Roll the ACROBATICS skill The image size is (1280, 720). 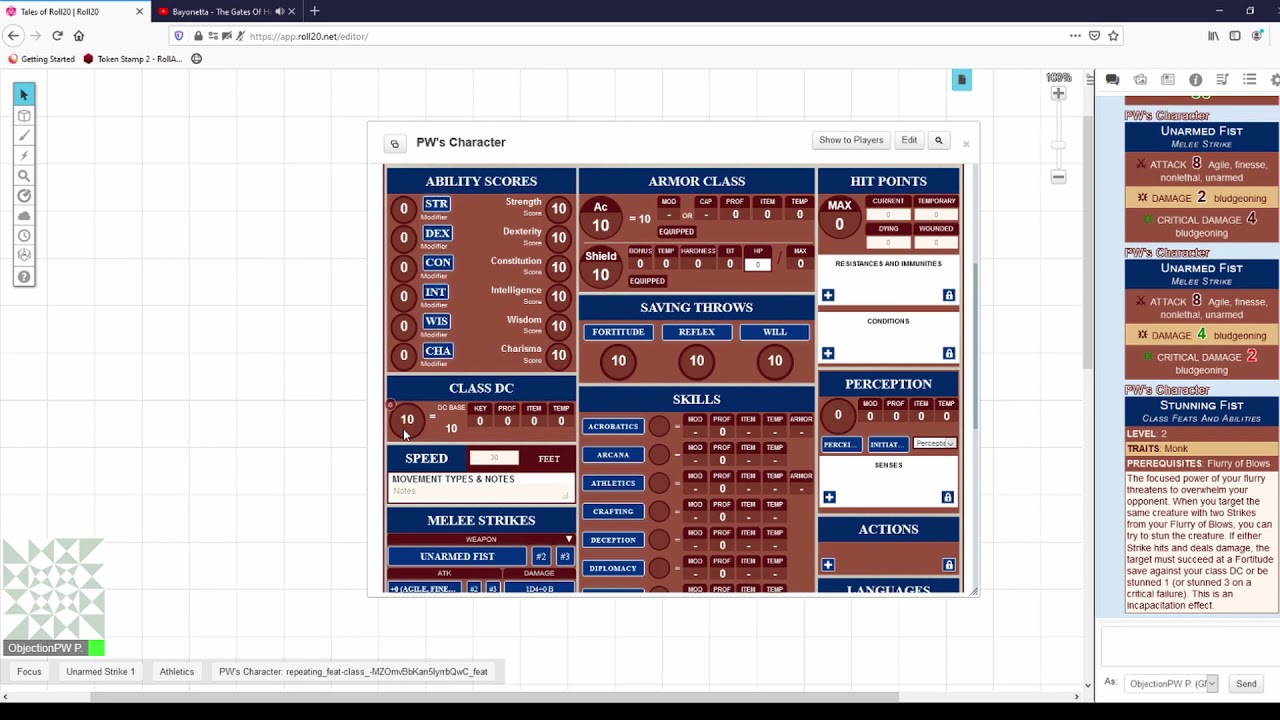[613, 427]
